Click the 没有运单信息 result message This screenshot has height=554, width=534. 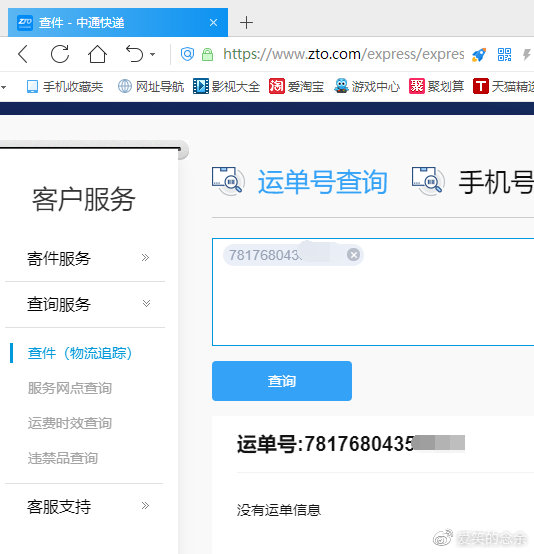tap(278, 510)
